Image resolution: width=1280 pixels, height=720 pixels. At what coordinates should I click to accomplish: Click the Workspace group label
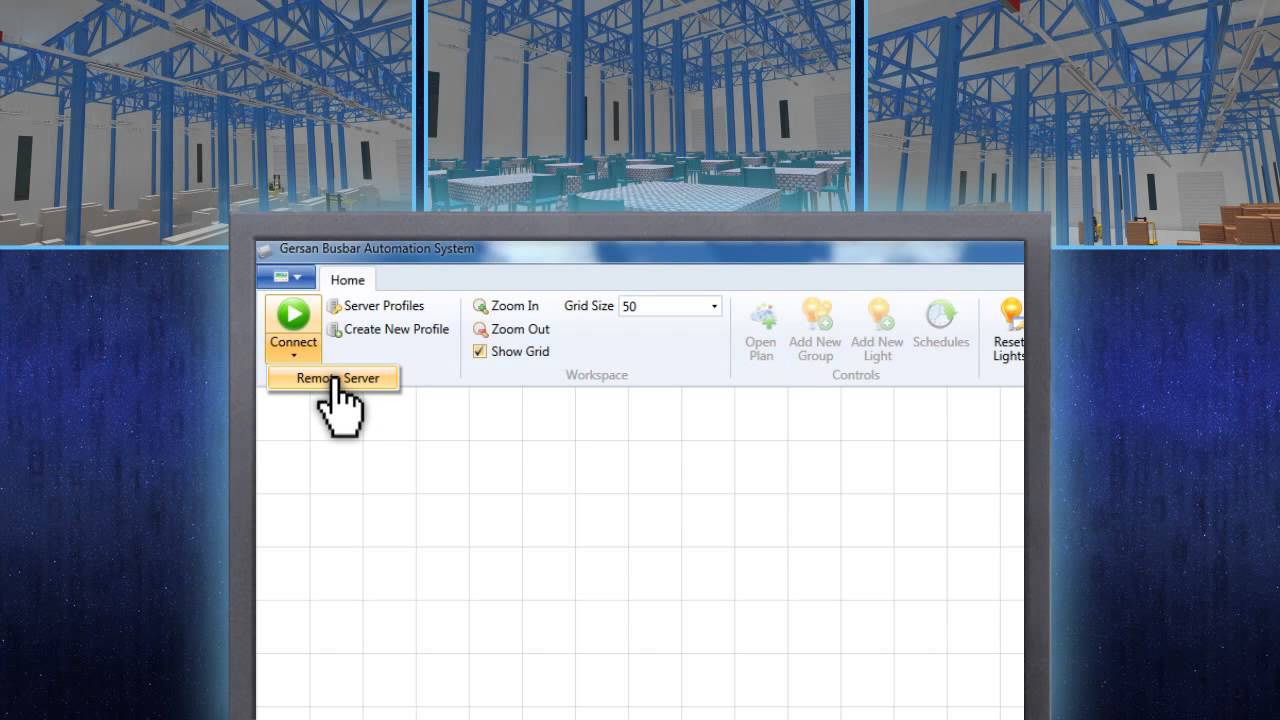click(x=597, y=375)
